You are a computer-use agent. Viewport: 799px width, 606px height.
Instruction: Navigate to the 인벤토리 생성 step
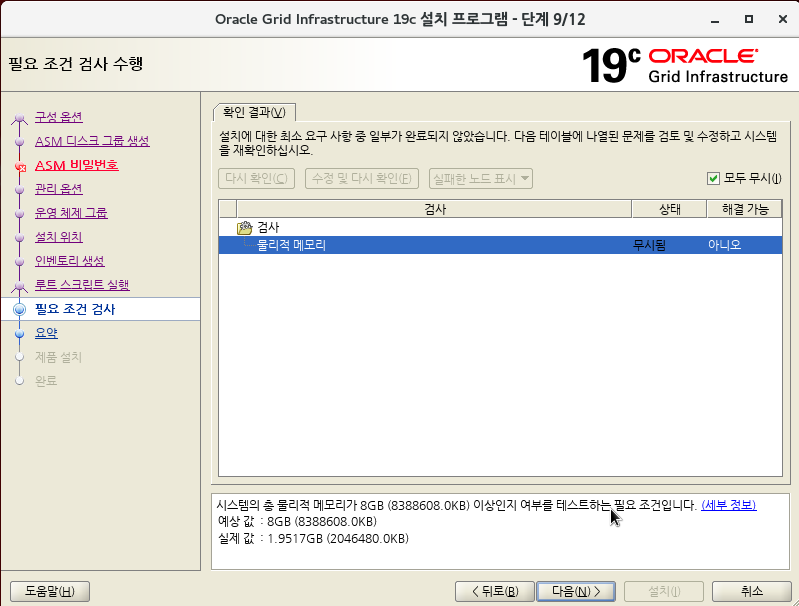[69, 261]
